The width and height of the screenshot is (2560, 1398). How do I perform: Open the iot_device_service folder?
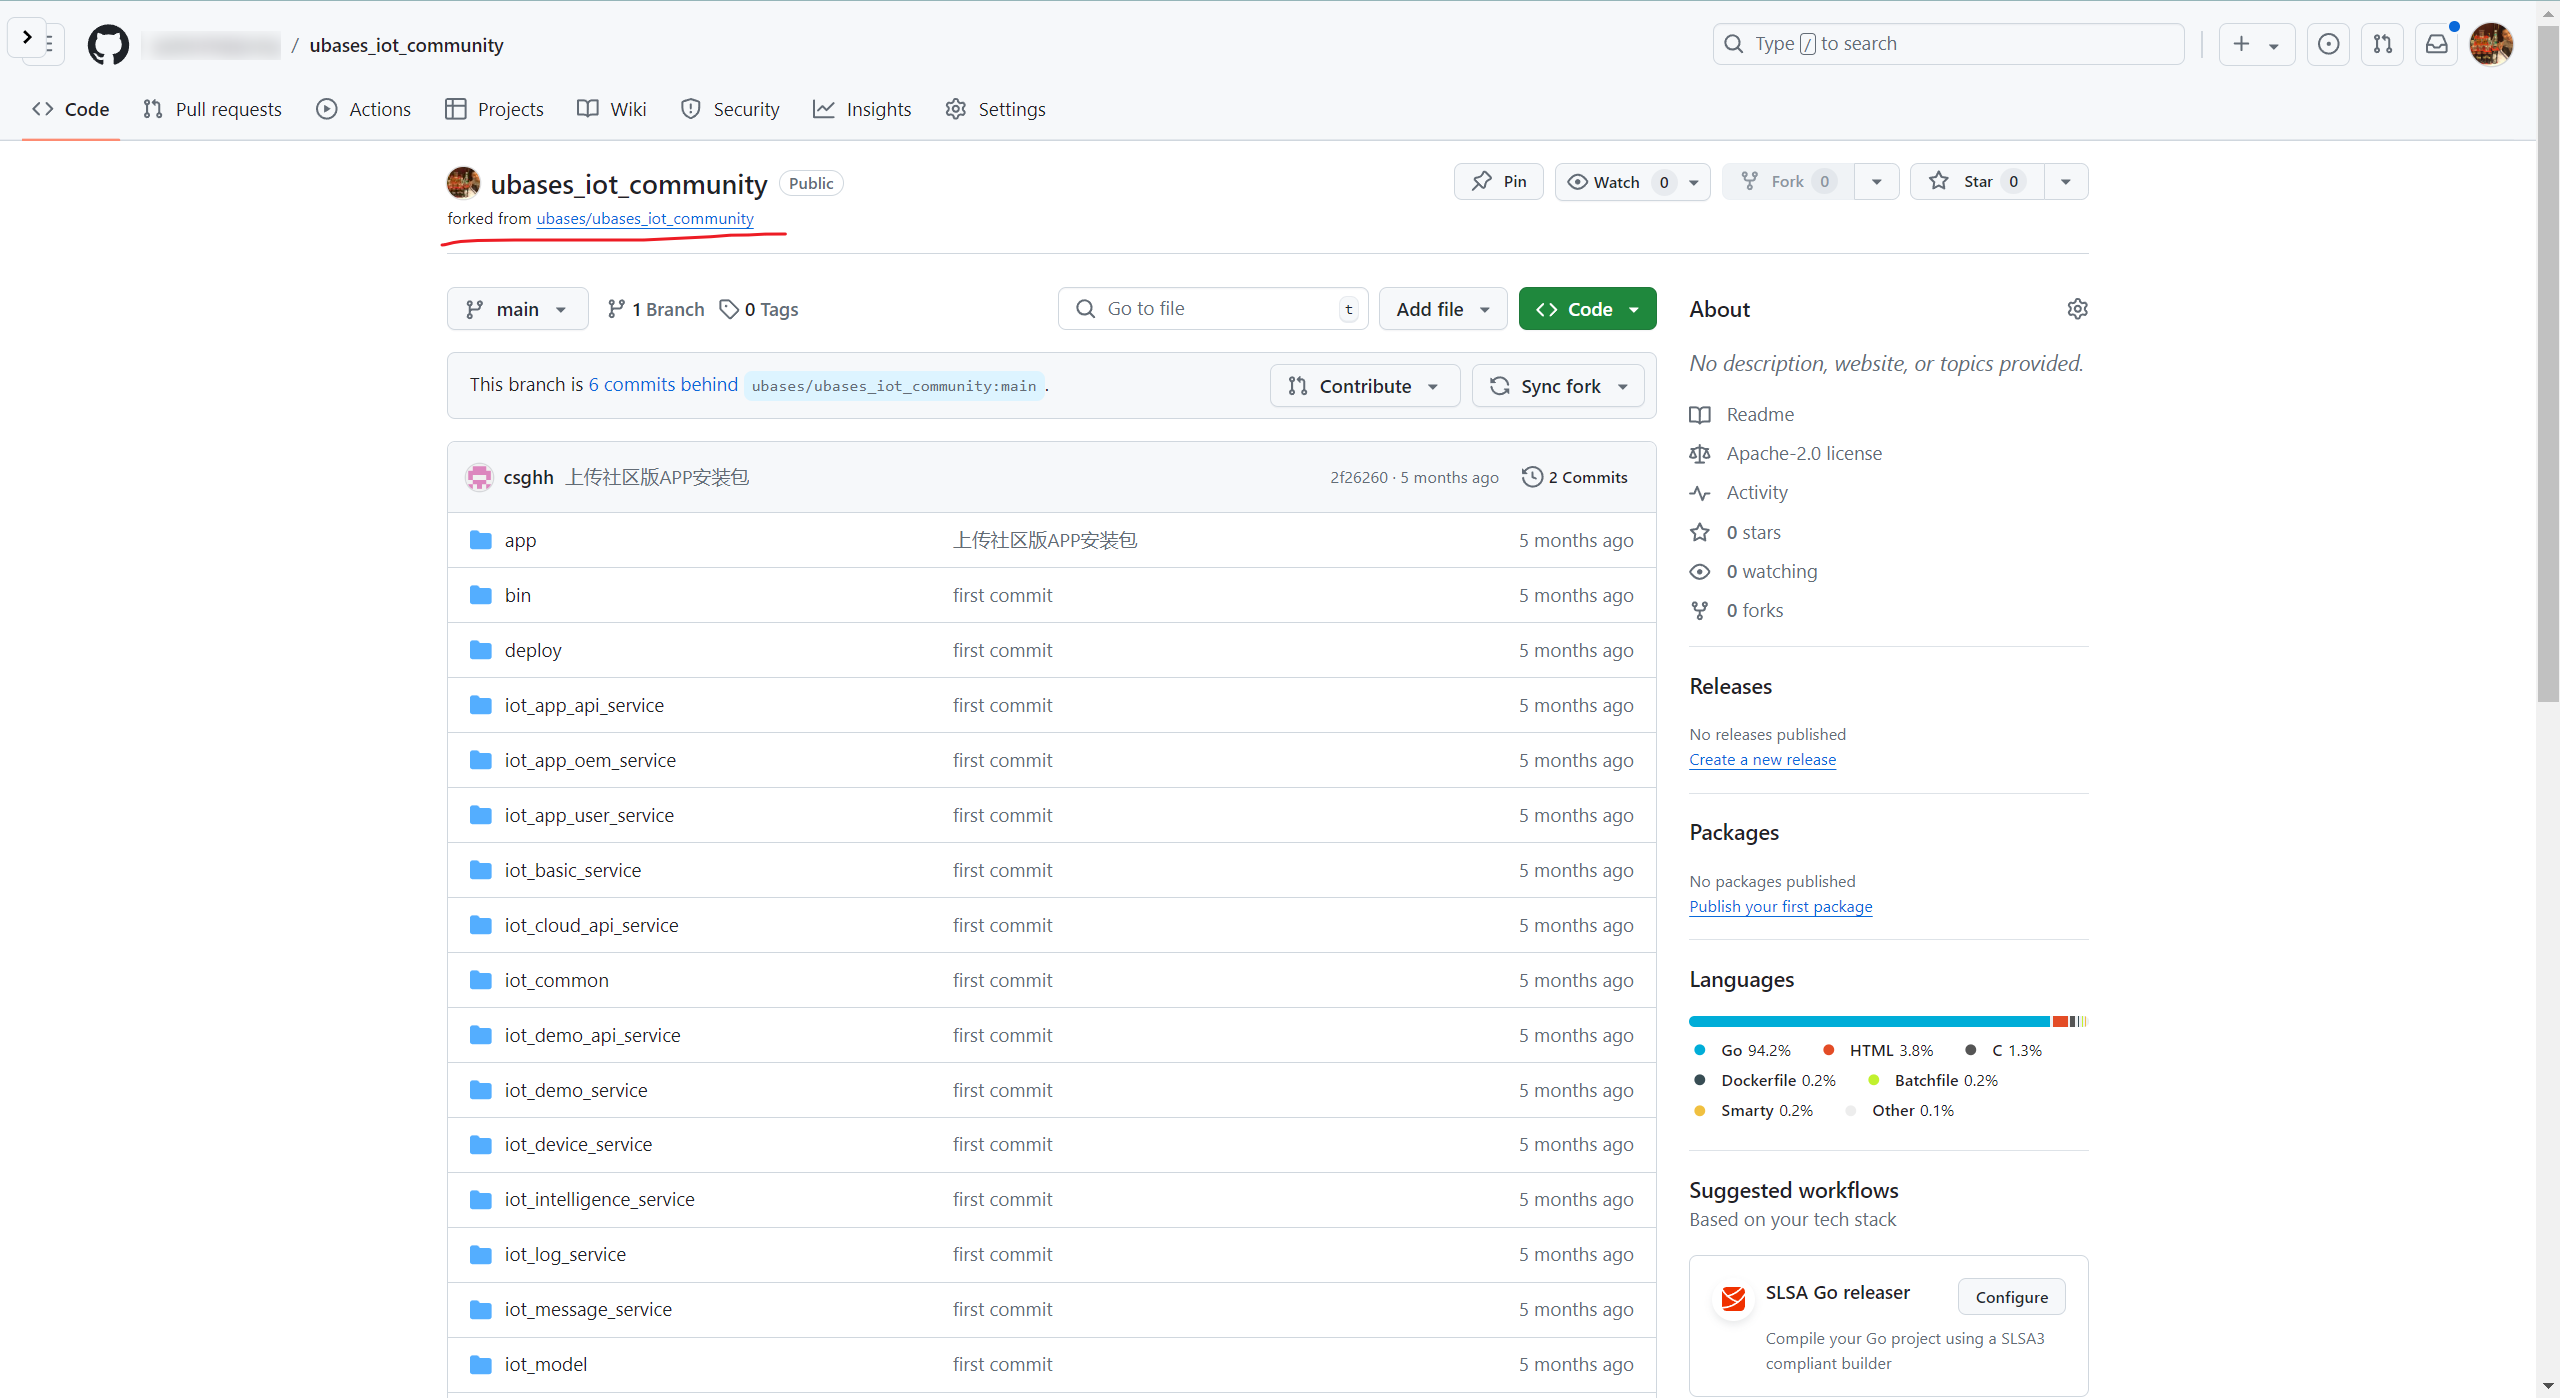click(578, 1144)
